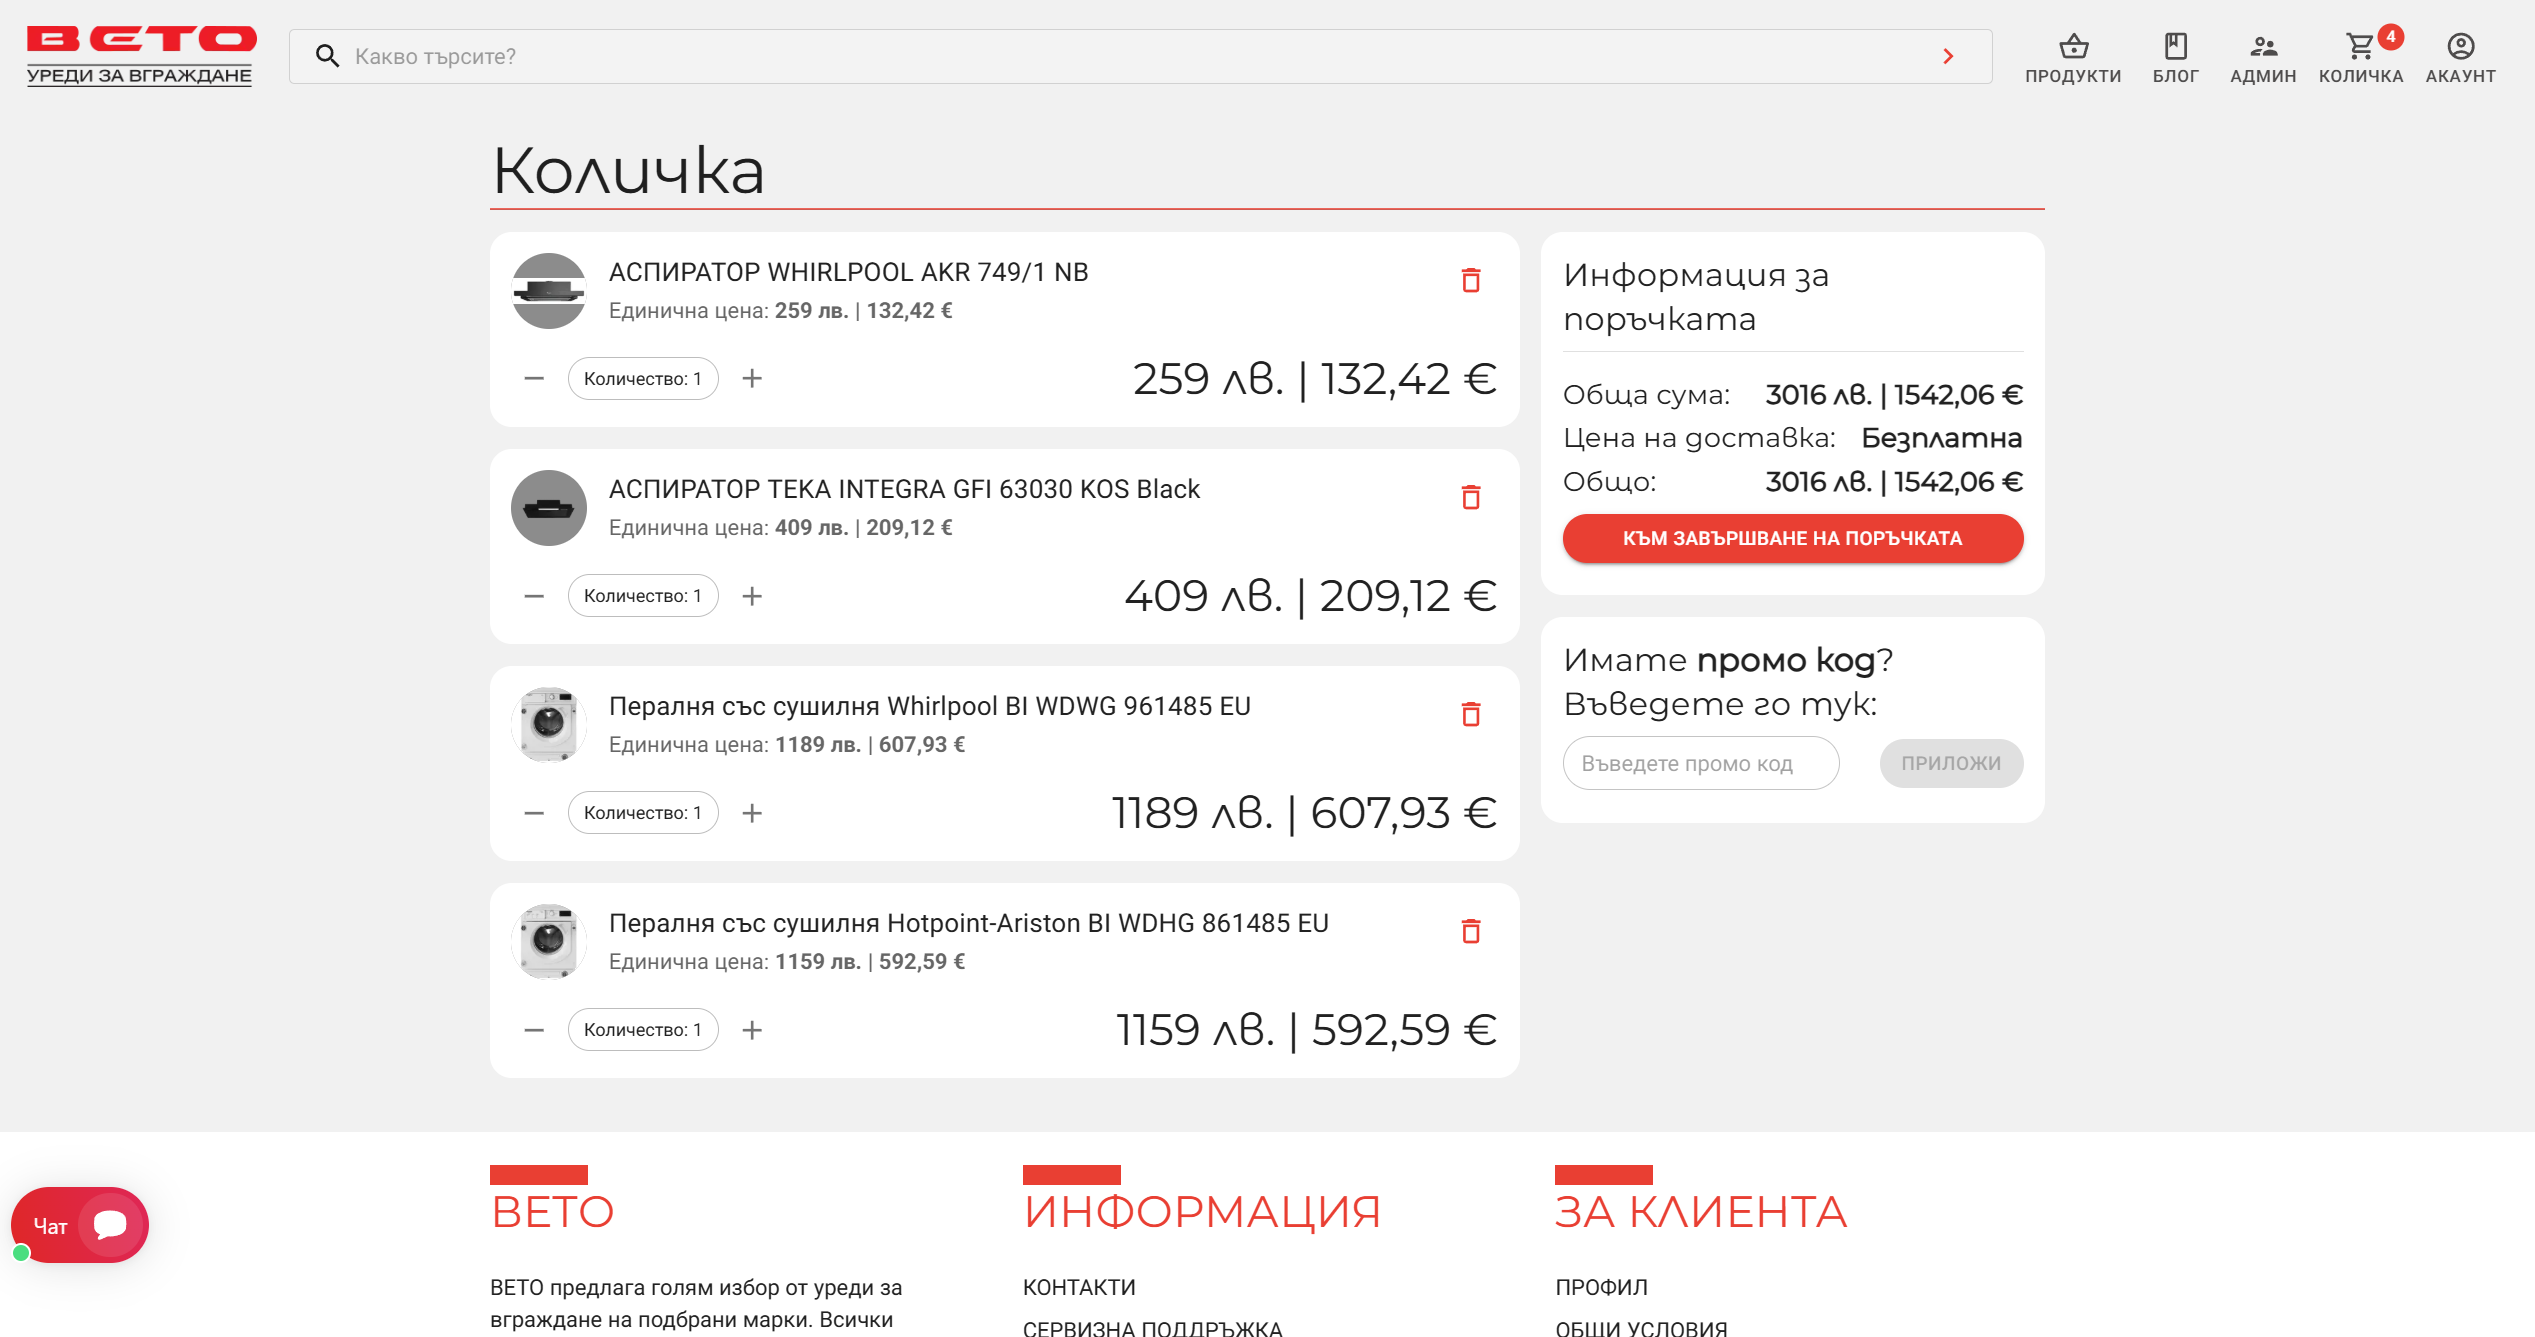Increase quantity of Whirlpool BI WDWG washer
The height and width of the screenshot is (1337, 2535).
point(752,813)
